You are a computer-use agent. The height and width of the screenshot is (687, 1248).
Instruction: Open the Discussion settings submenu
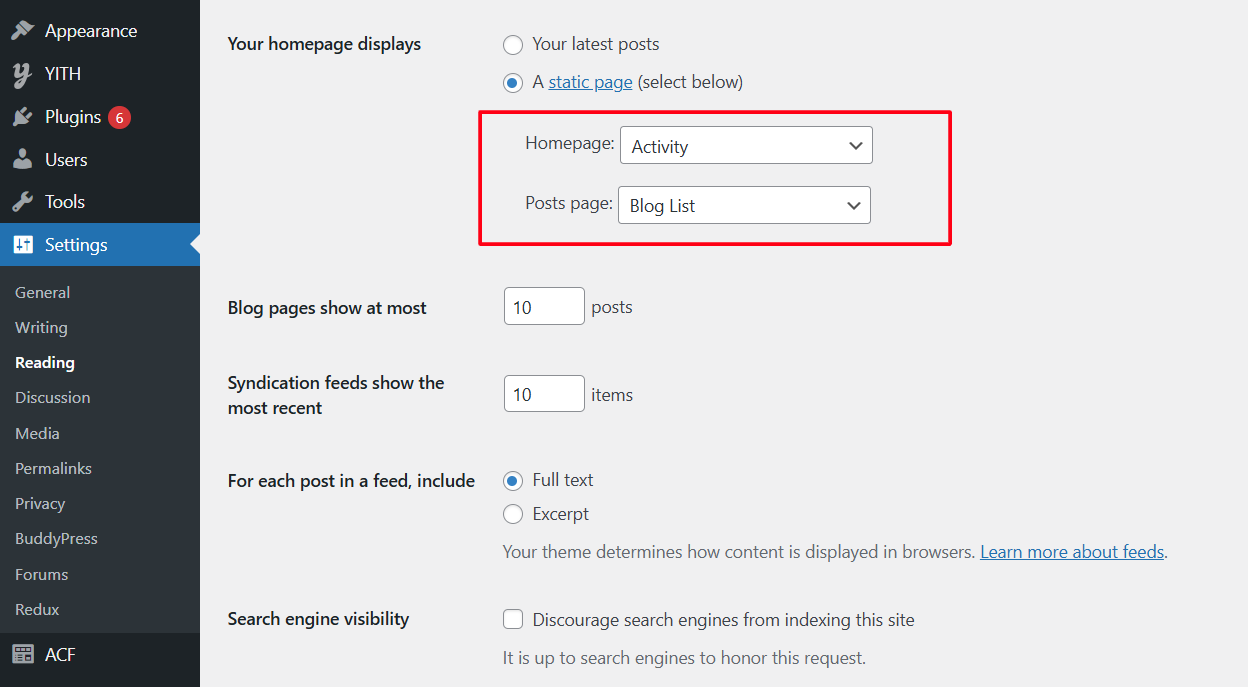coord(52,398)
